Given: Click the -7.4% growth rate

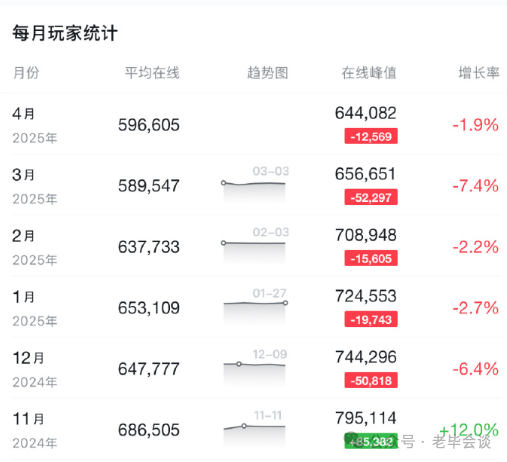Looking at the screenshot, I should 476,186.
